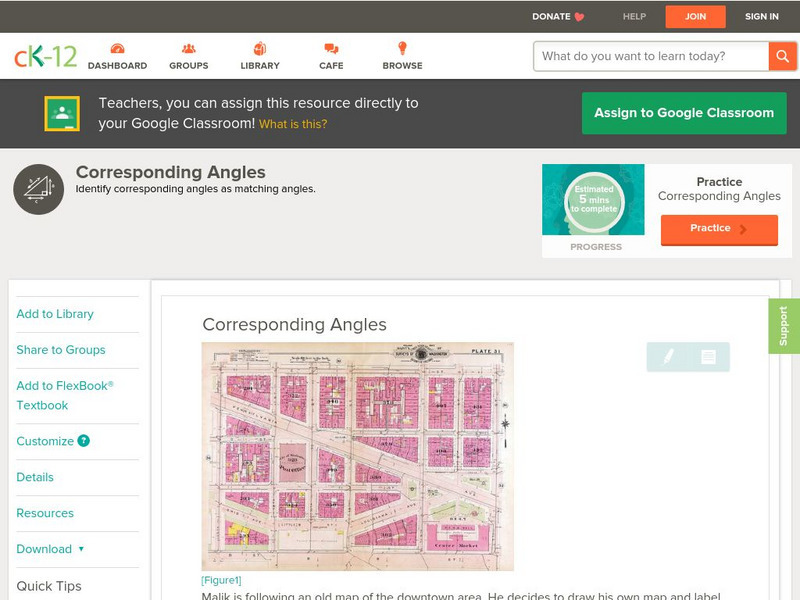Click the Corresponding Angles triangle concept icon
This screenshot has height=600, width=800.
[39, 189]
